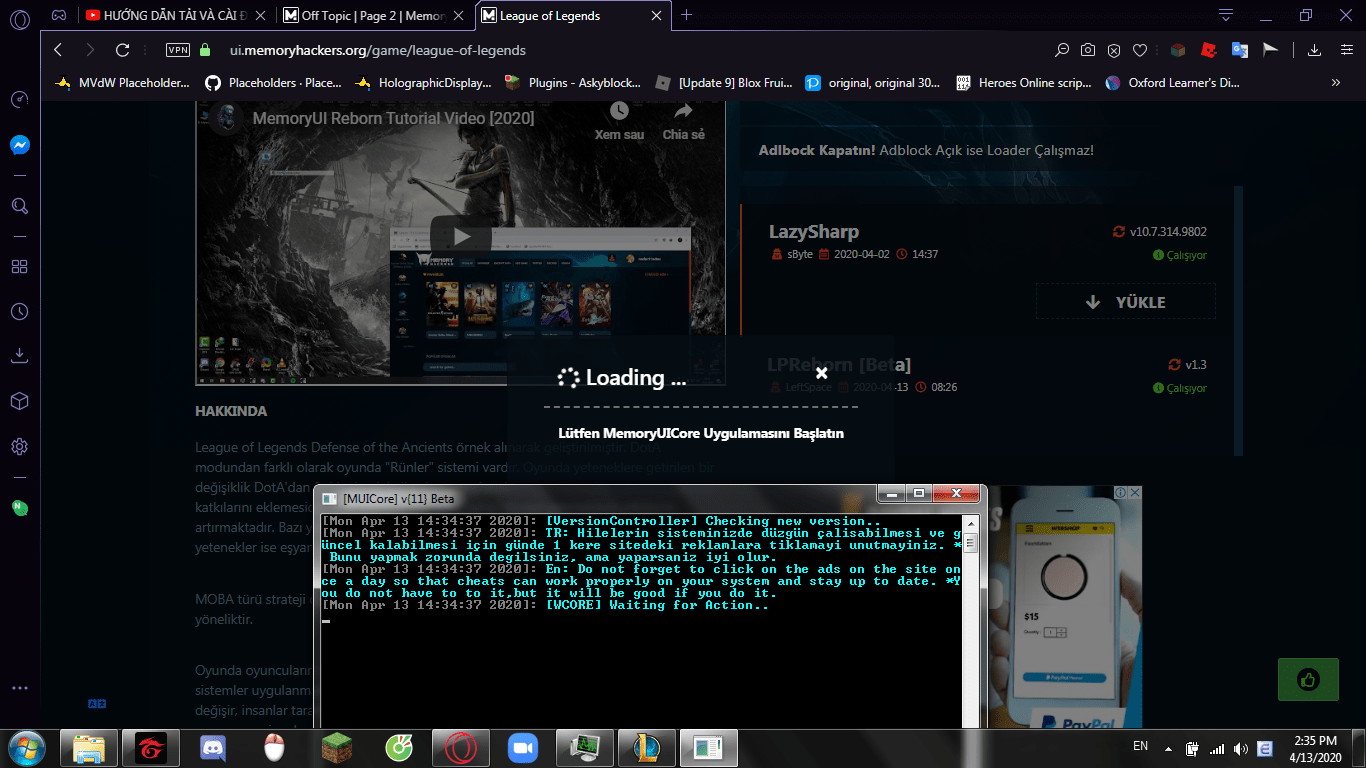Open History from the sidebar clock icon

(19, 312)
